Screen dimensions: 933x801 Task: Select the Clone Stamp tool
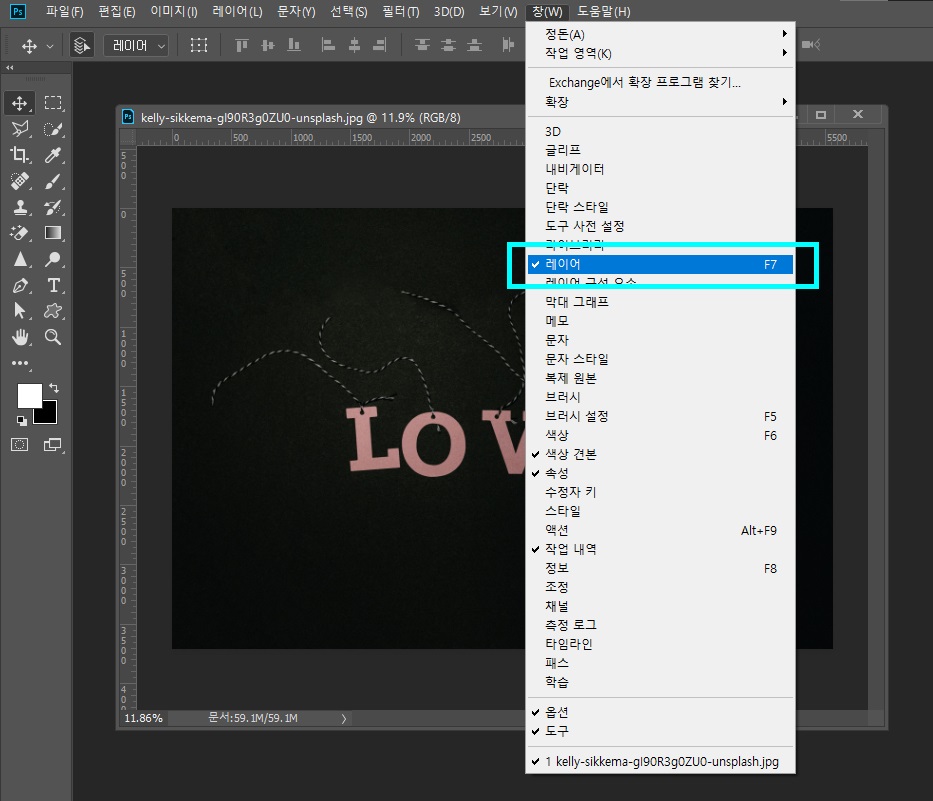pos(22,207)
